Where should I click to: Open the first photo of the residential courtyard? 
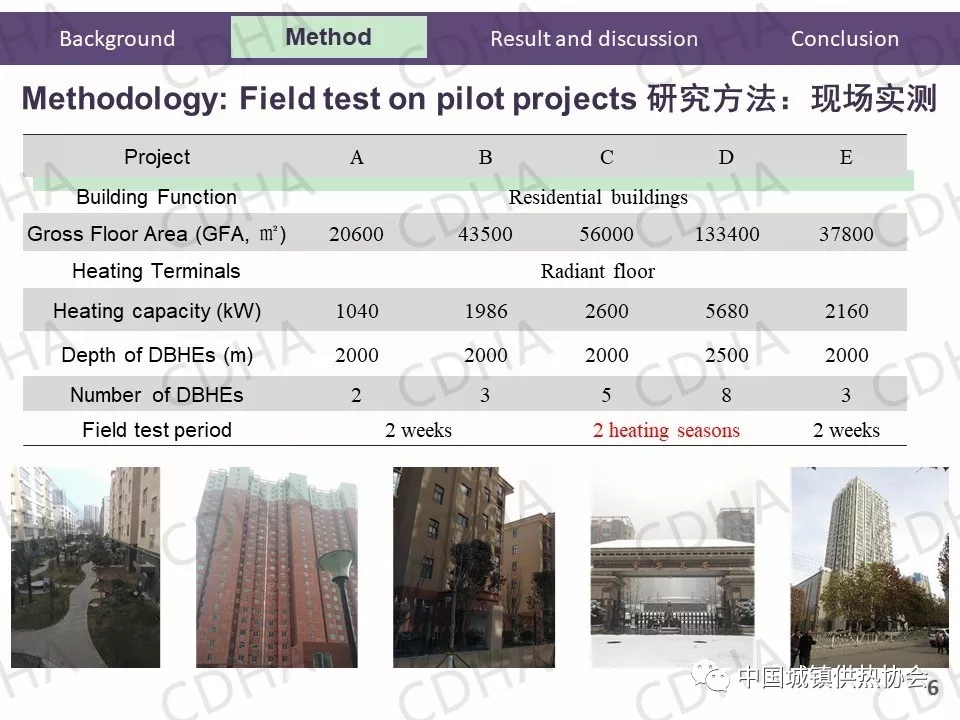pyautogui.click(x=85, y=567)
